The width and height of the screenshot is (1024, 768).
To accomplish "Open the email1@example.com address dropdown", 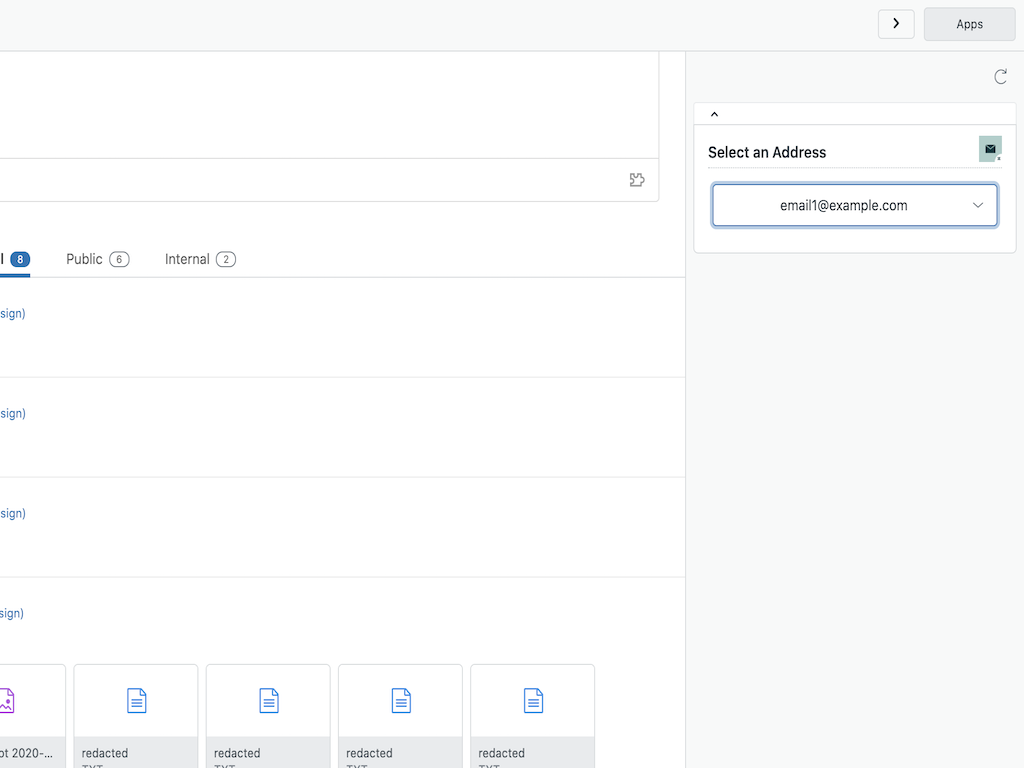I will (854, 205).
